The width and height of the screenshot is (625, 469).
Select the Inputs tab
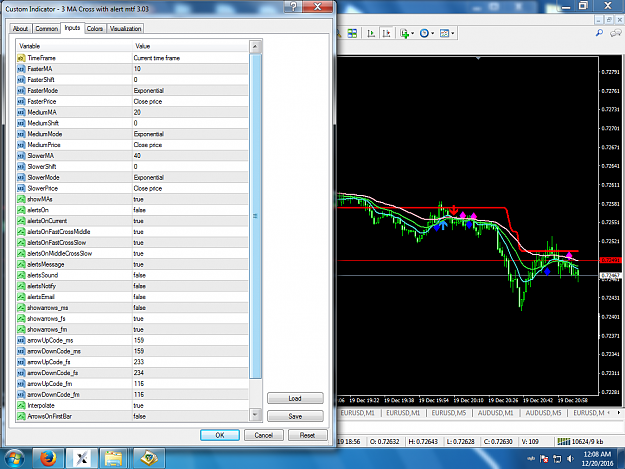click(72, 28)
